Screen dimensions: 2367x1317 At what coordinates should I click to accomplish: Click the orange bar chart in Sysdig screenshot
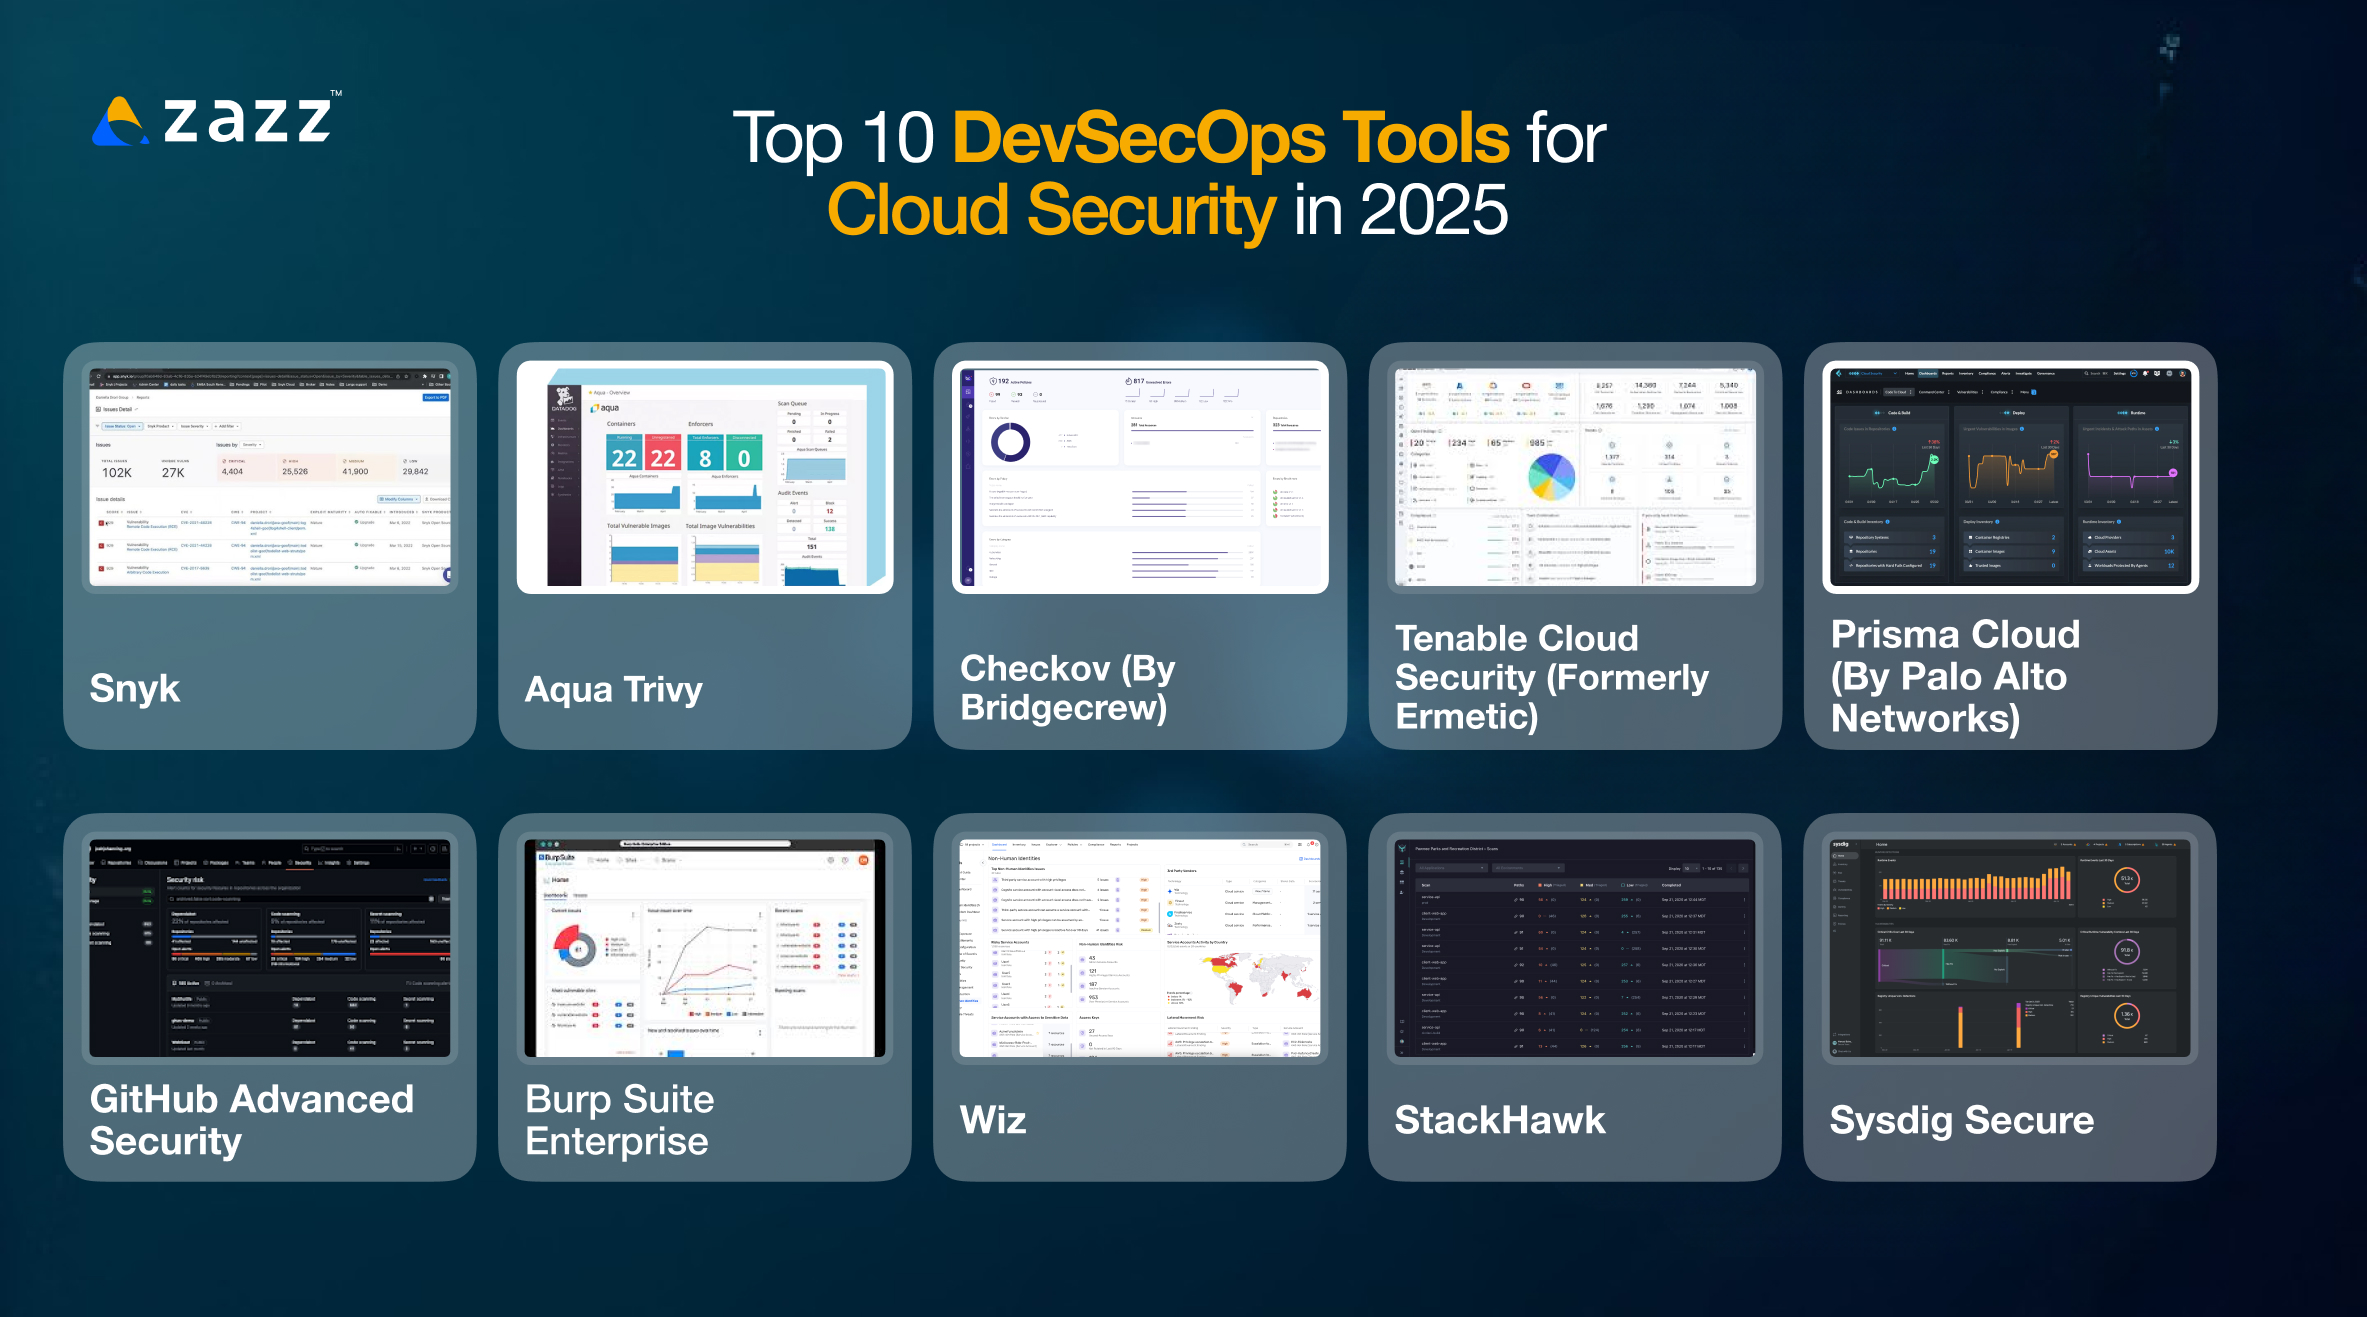coord(1976,884)
